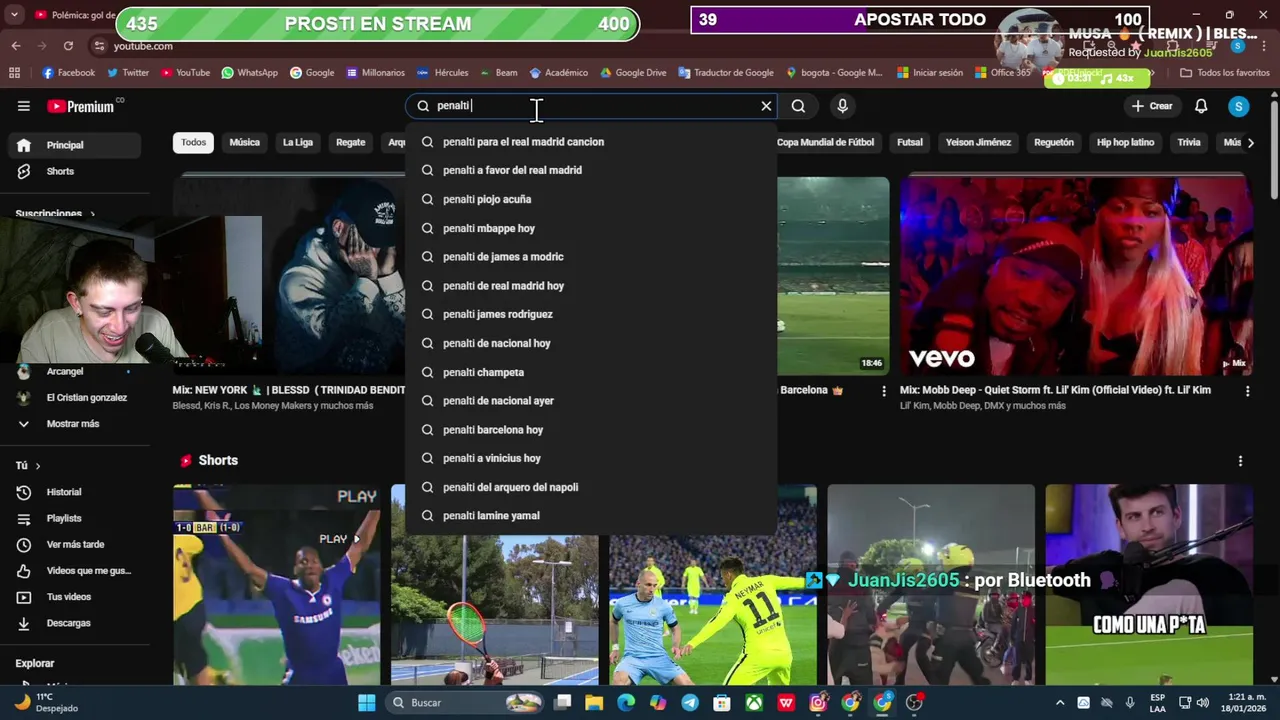Screen dimensions: 1280x720
Task: Click the search magnifier button
Action: tap(798, 106)
